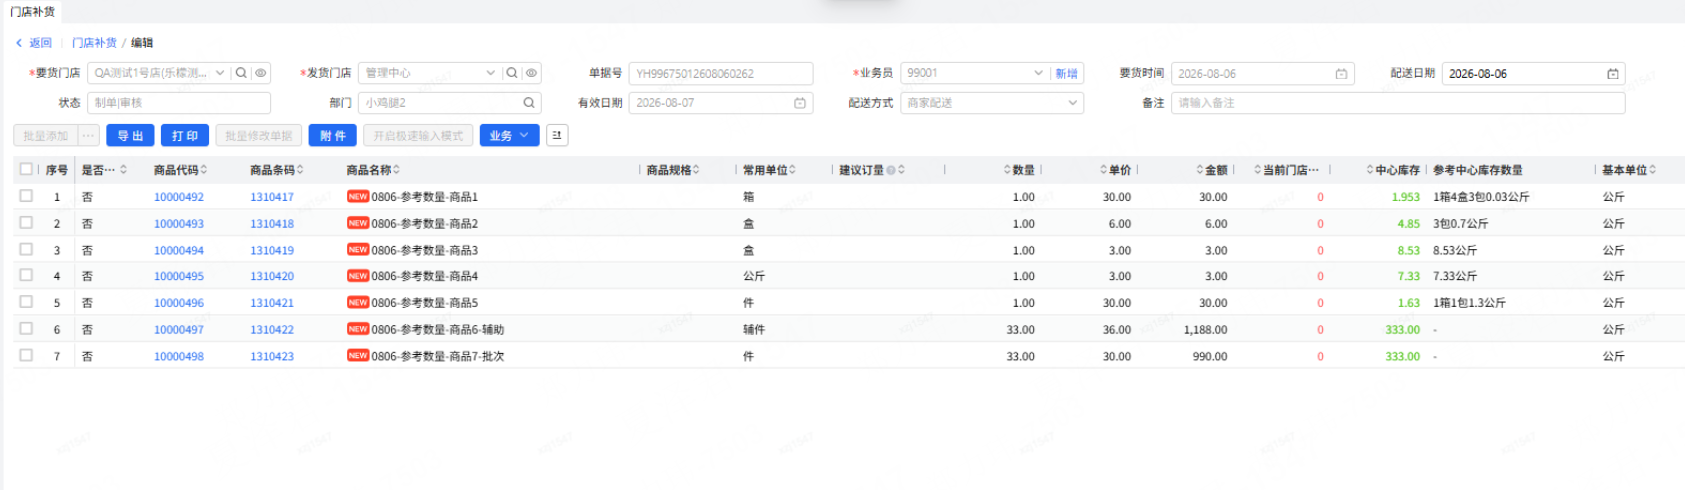Screen dimensions: 1685x490
Task: Click the back arrow 返回
Action: point(34,43)
